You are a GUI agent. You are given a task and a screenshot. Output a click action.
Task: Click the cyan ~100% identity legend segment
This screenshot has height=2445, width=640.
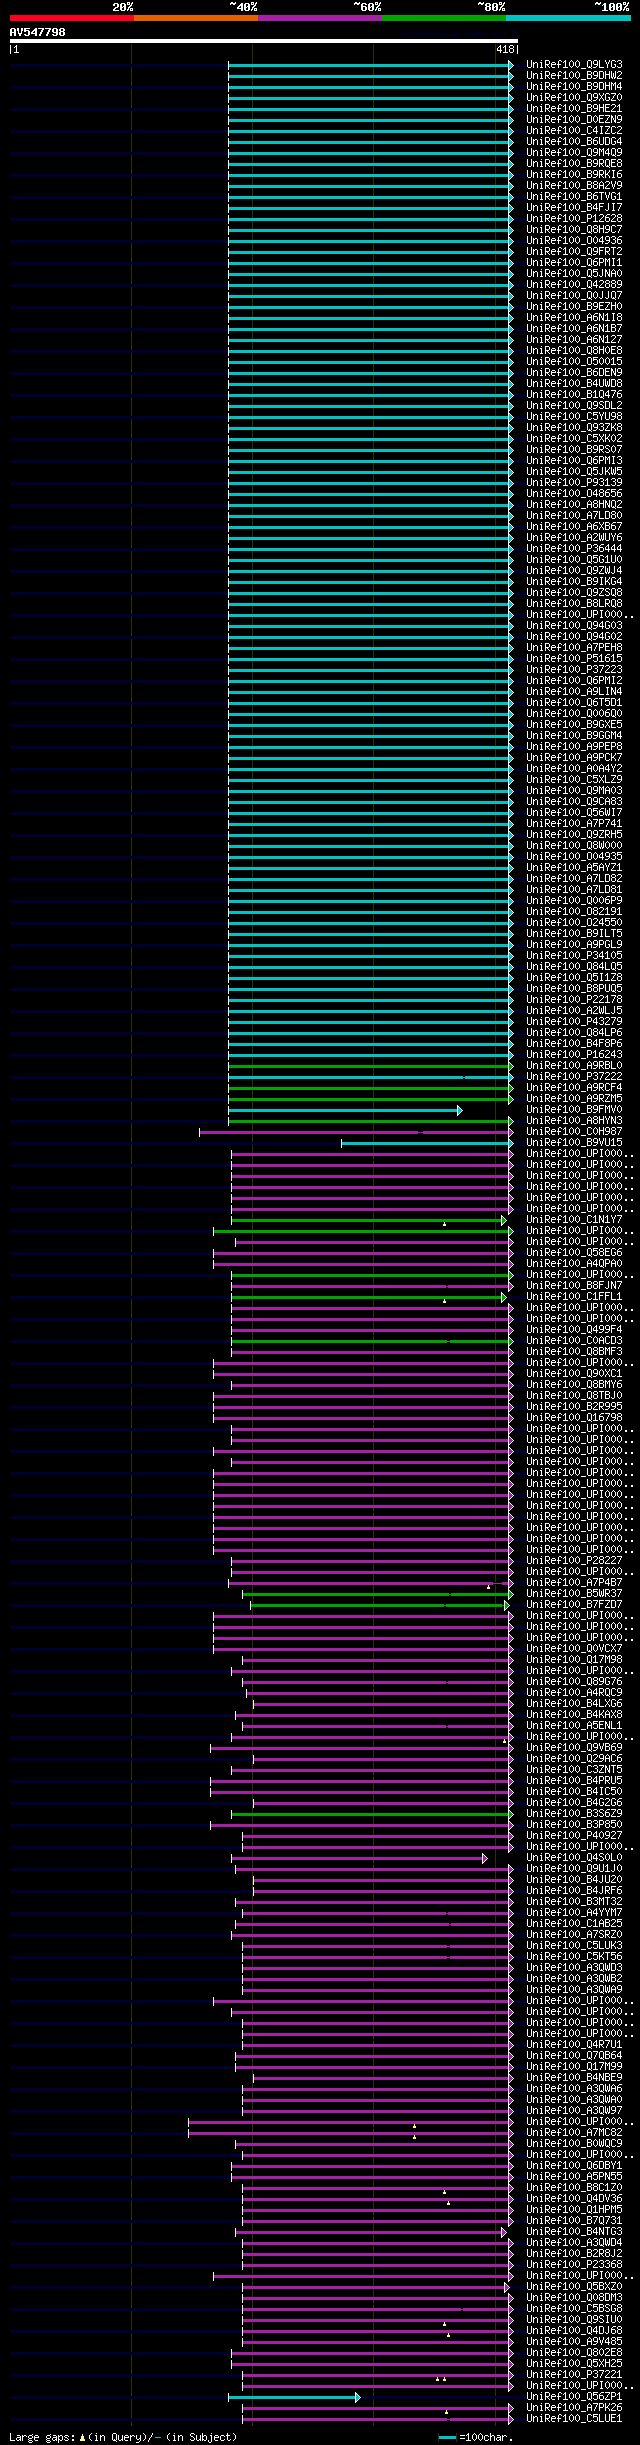568,18
